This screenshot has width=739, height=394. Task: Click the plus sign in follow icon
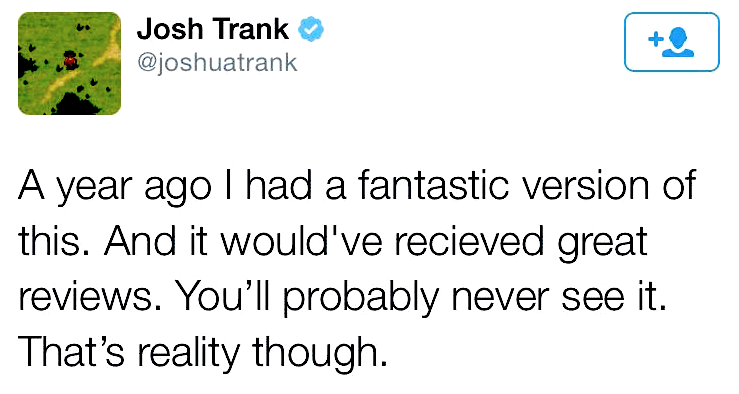pos(655,39)
